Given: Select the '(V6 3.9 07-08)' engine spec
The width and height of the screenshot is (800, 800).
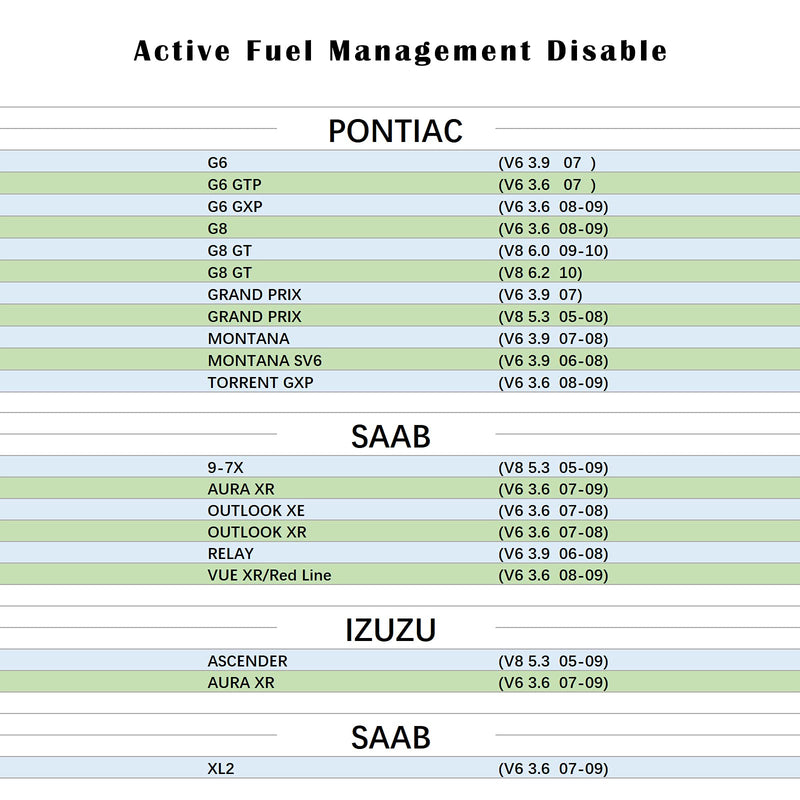Looking at the screenshot, I should click(x=553, y=338).
